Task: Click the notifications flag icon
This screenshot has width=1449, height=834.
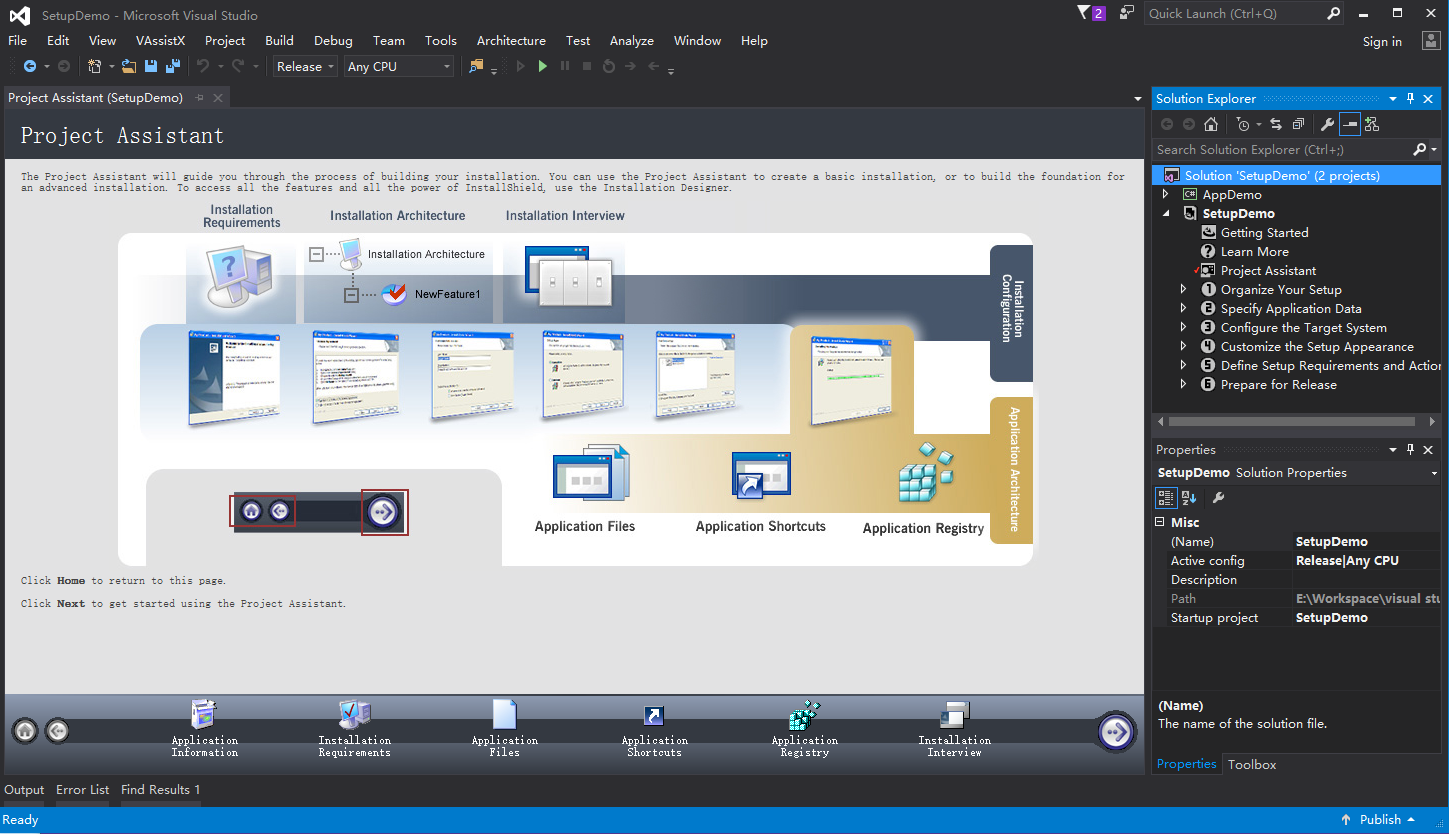Action: [1085, 13]
